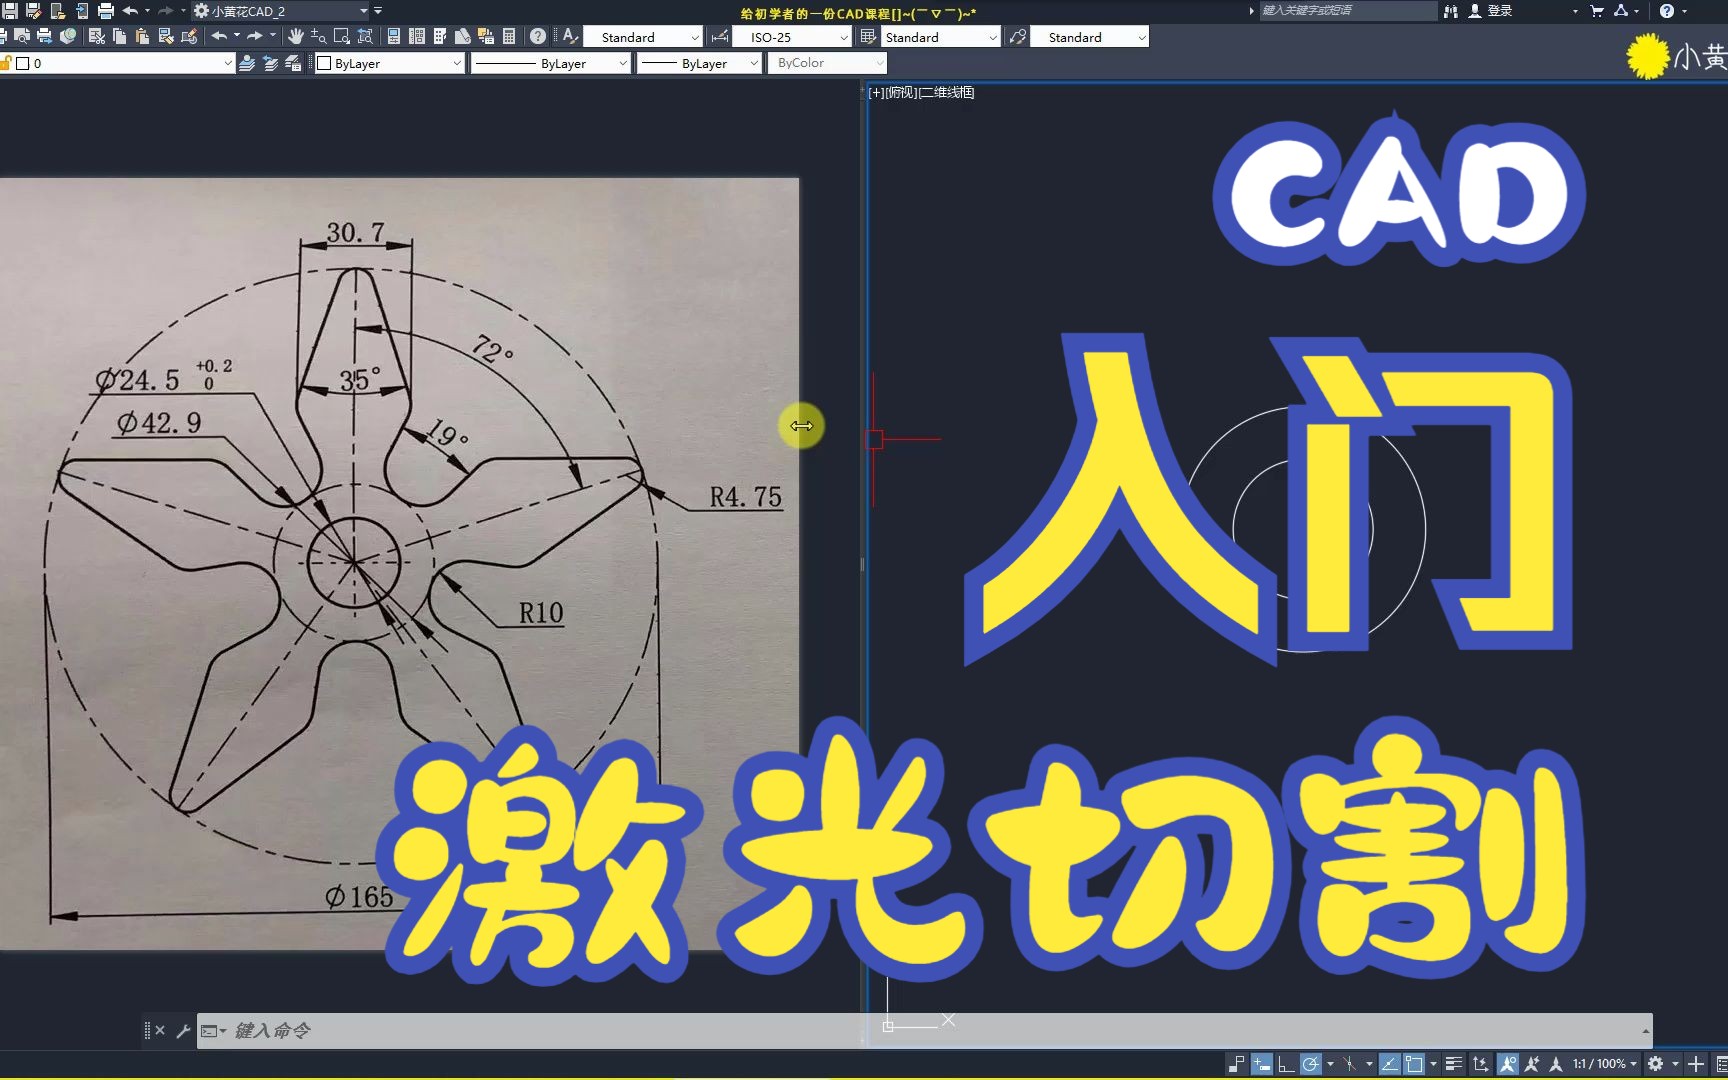This screenshot has width=1728, height=1080.
Task: Open the Tool Palettes window icon
Action: [x=439, y=36]
